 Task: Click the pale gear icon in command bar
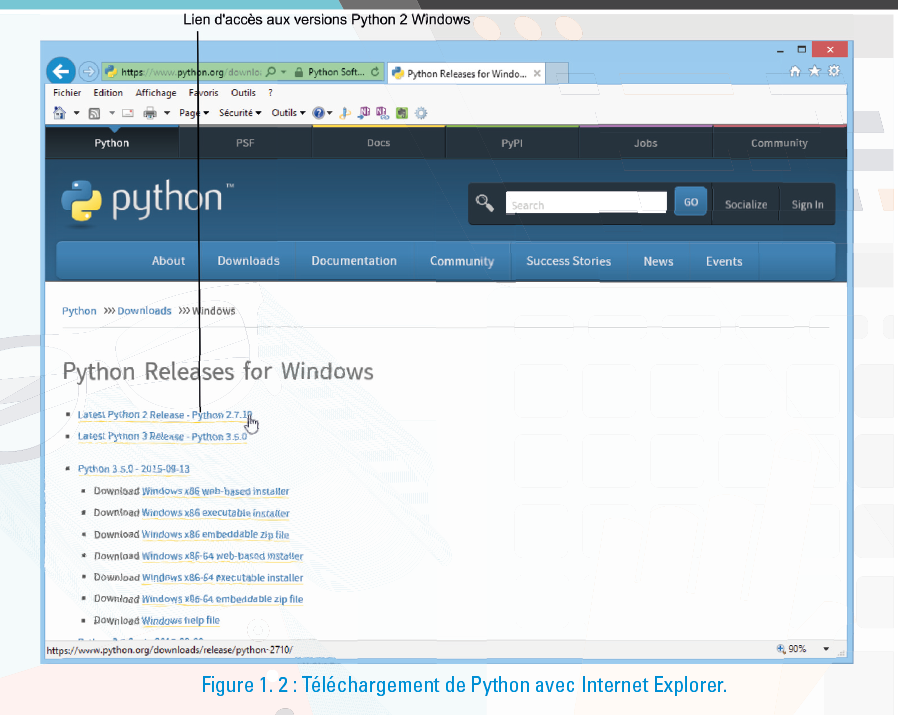tap(421, 113)
